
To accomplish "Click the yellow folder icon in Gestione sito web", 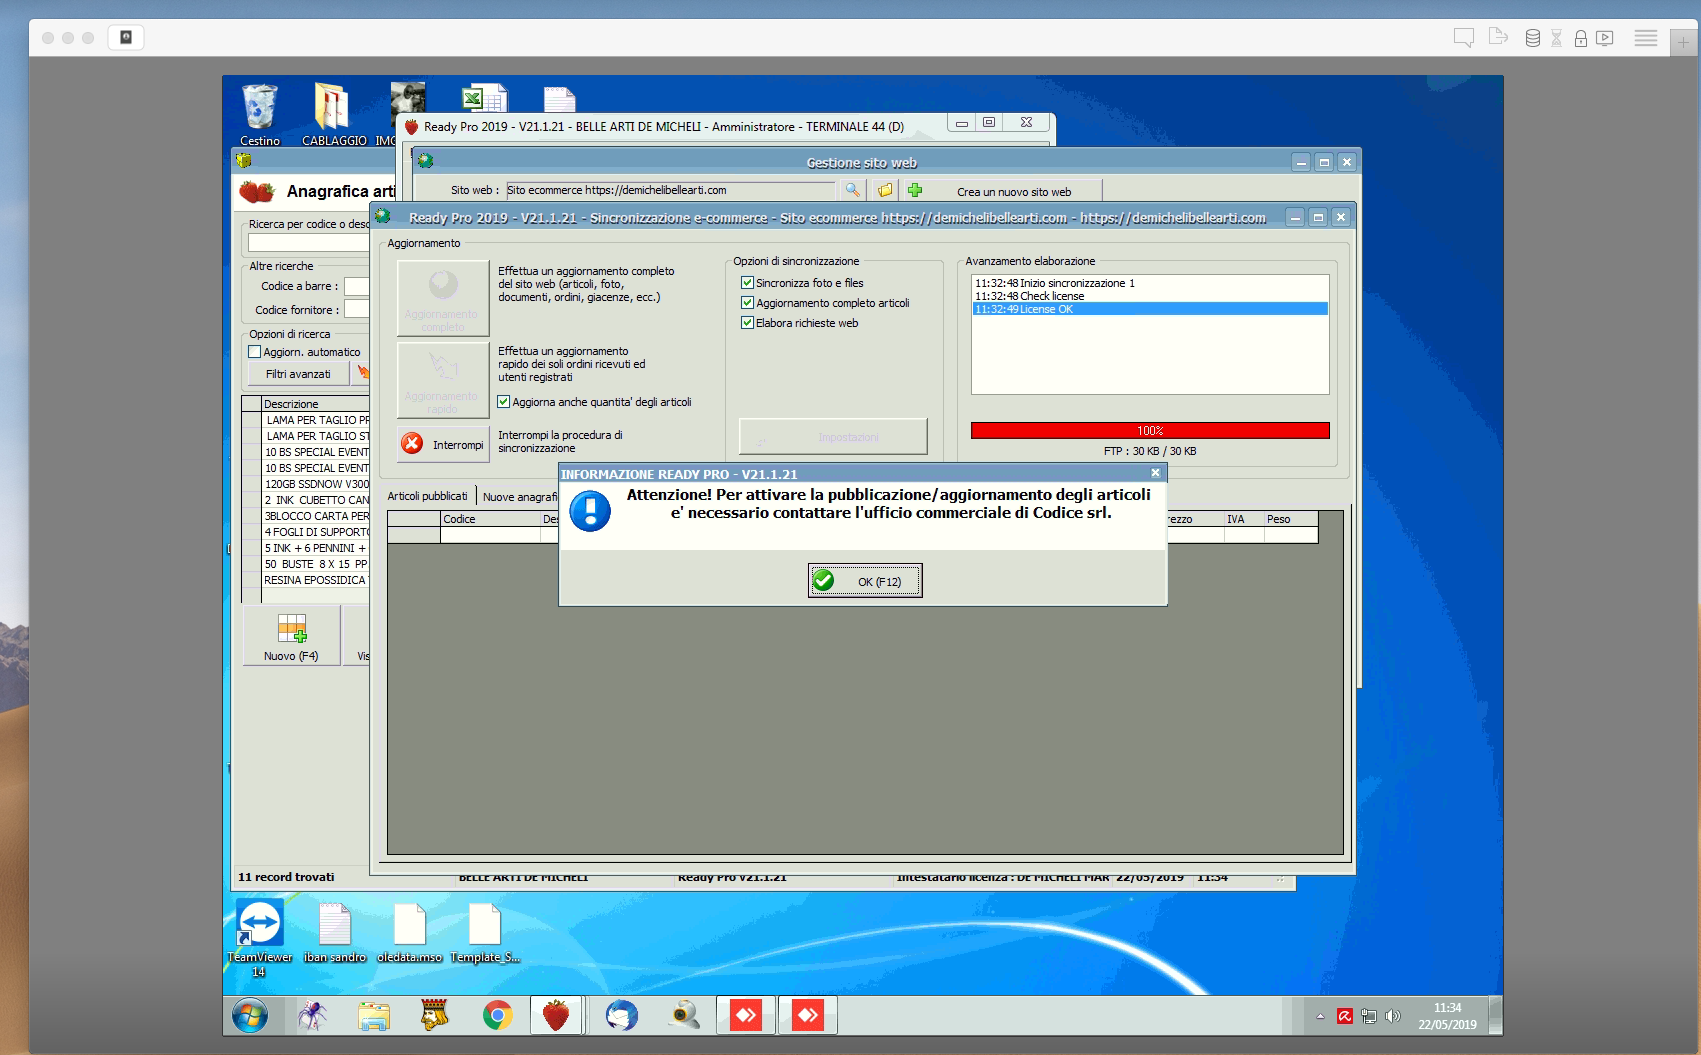I will (x=884, y=190).
